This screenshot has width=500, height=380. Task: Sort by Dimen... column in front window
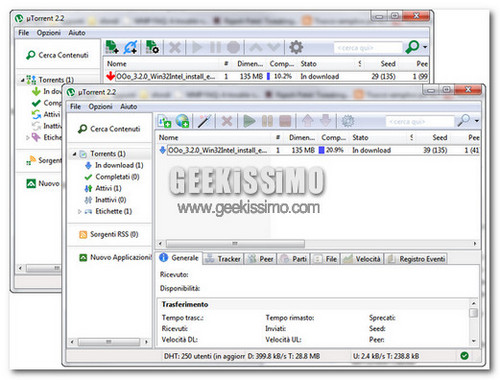(x=301, y=137)
